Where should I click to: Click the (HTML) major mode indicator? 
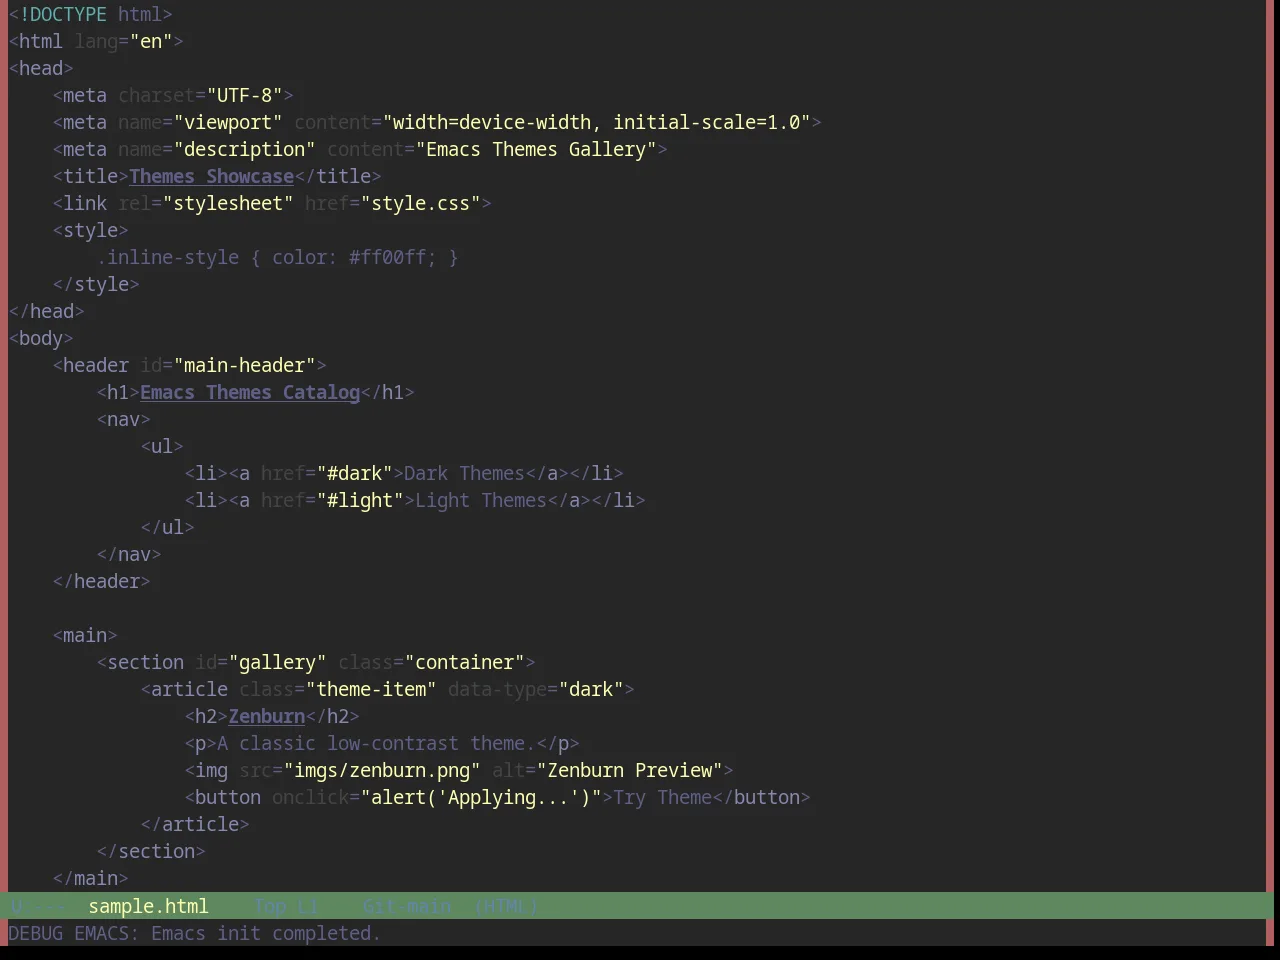point(506,906)
